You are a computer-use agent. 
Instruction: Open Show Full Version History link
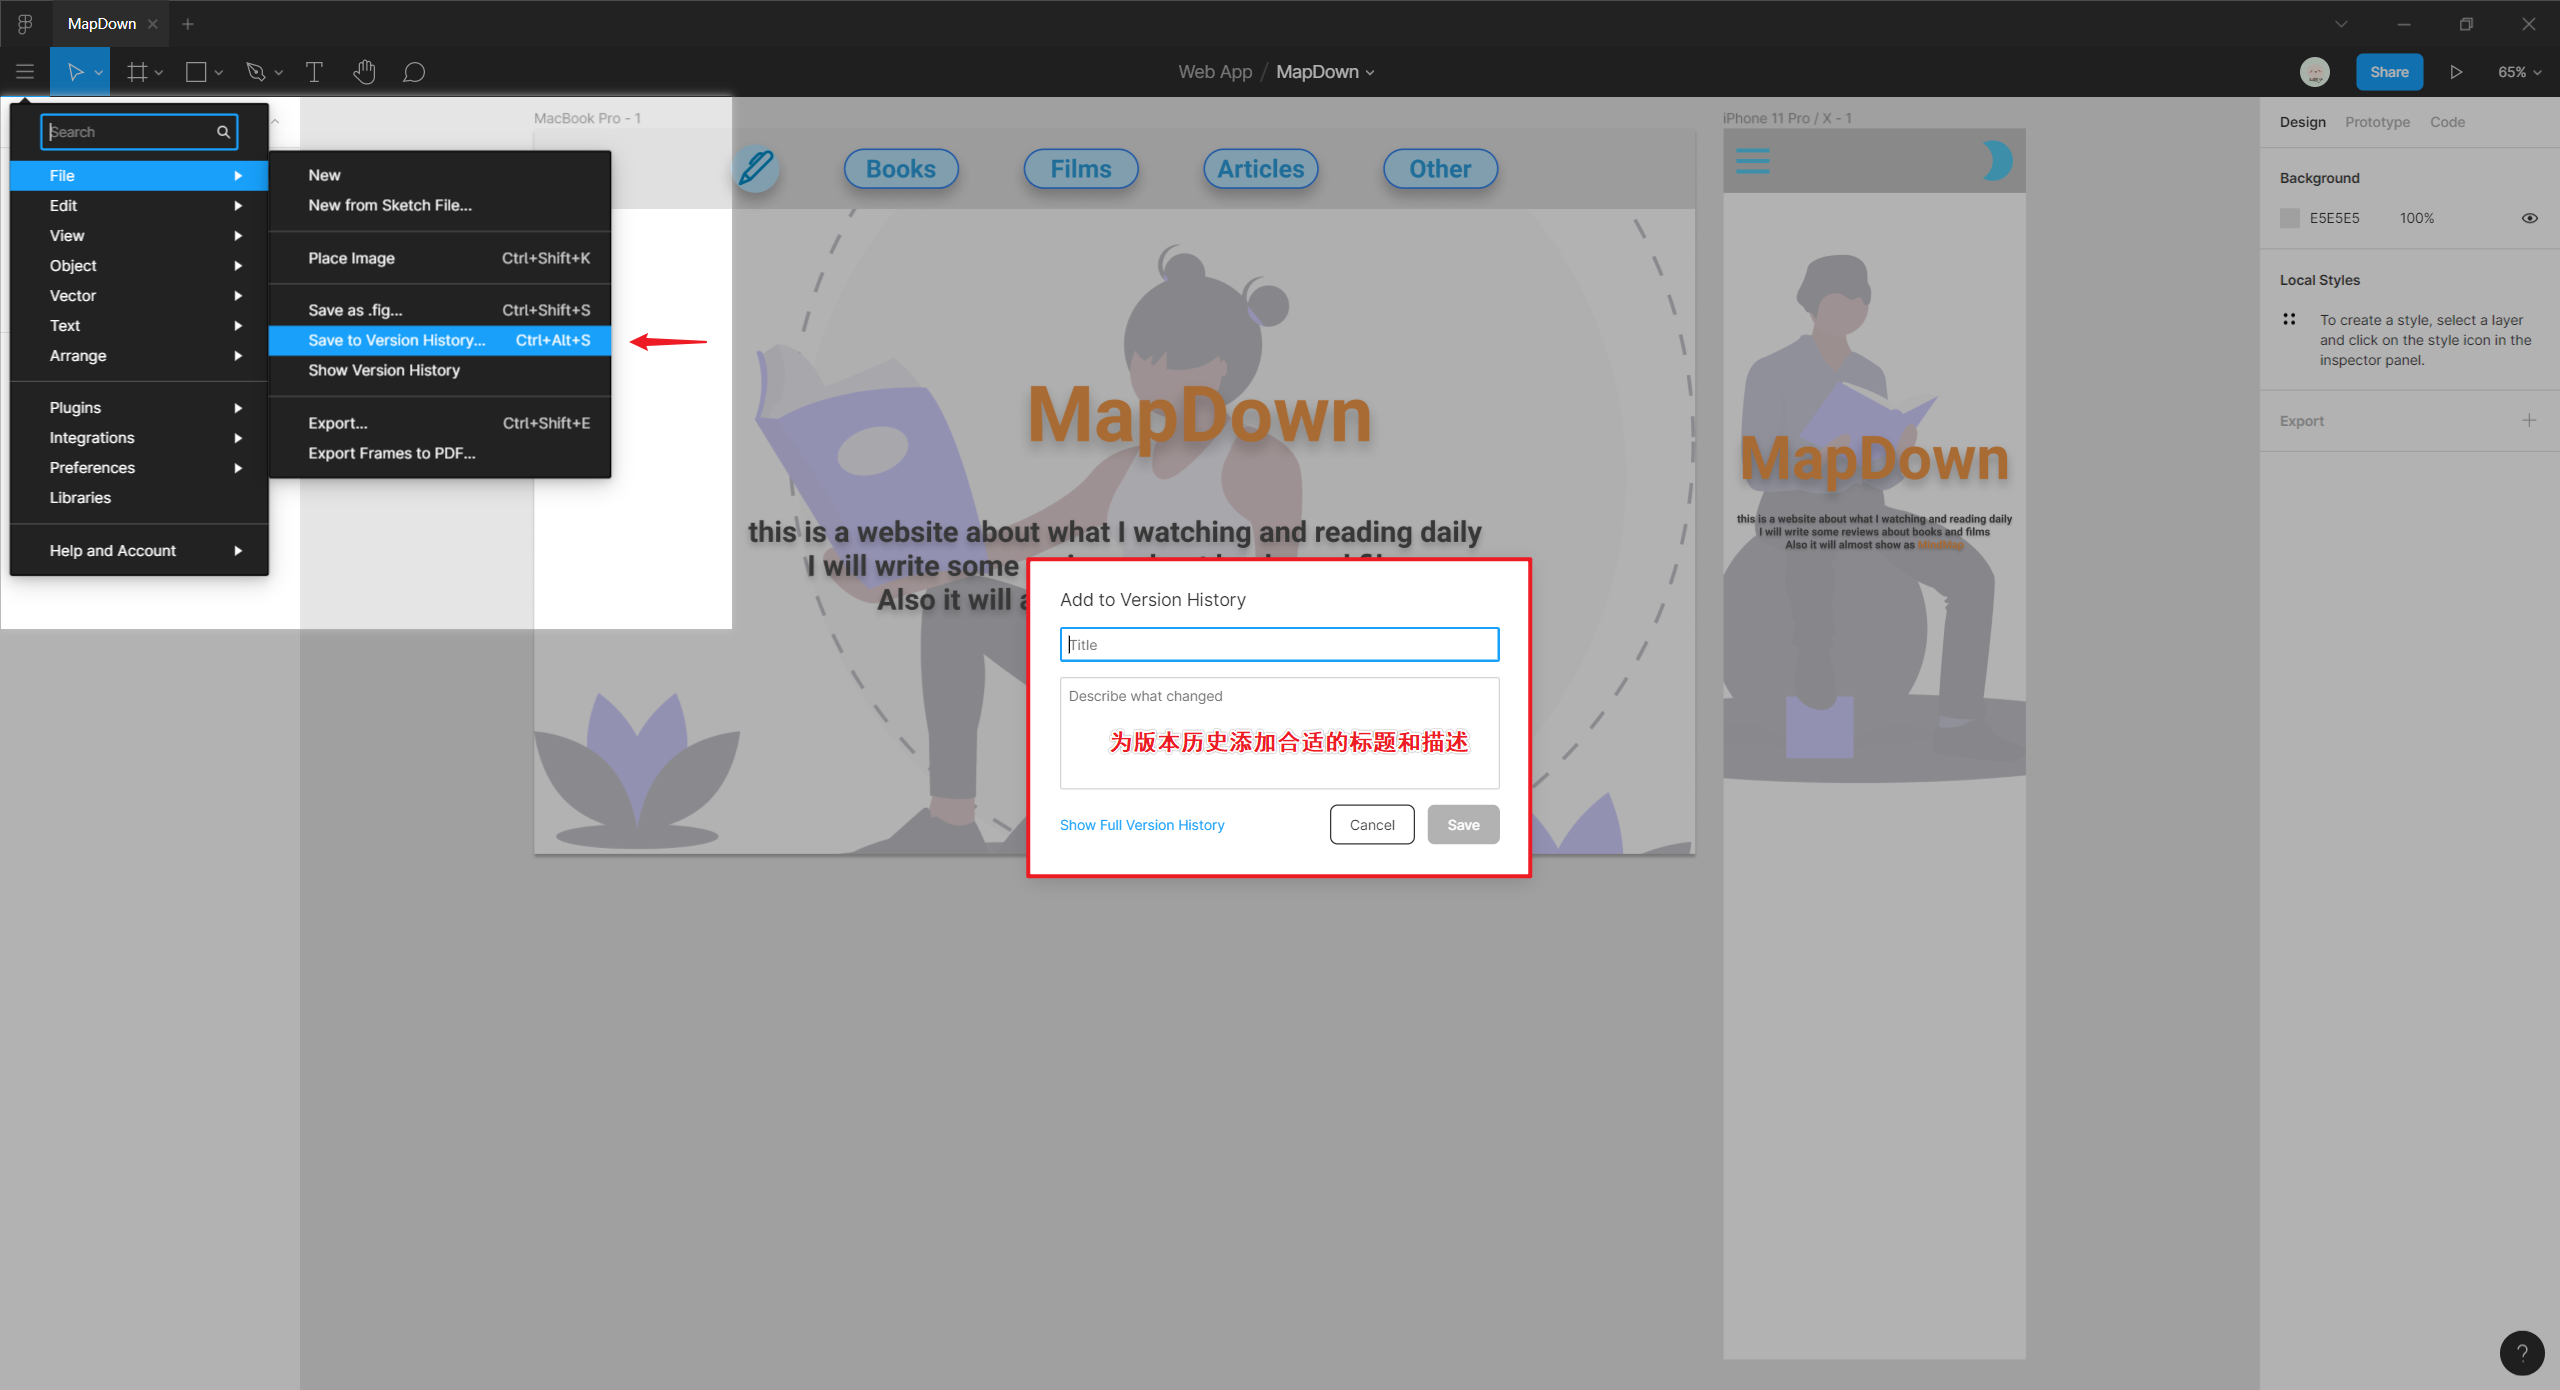point(1141,825)
